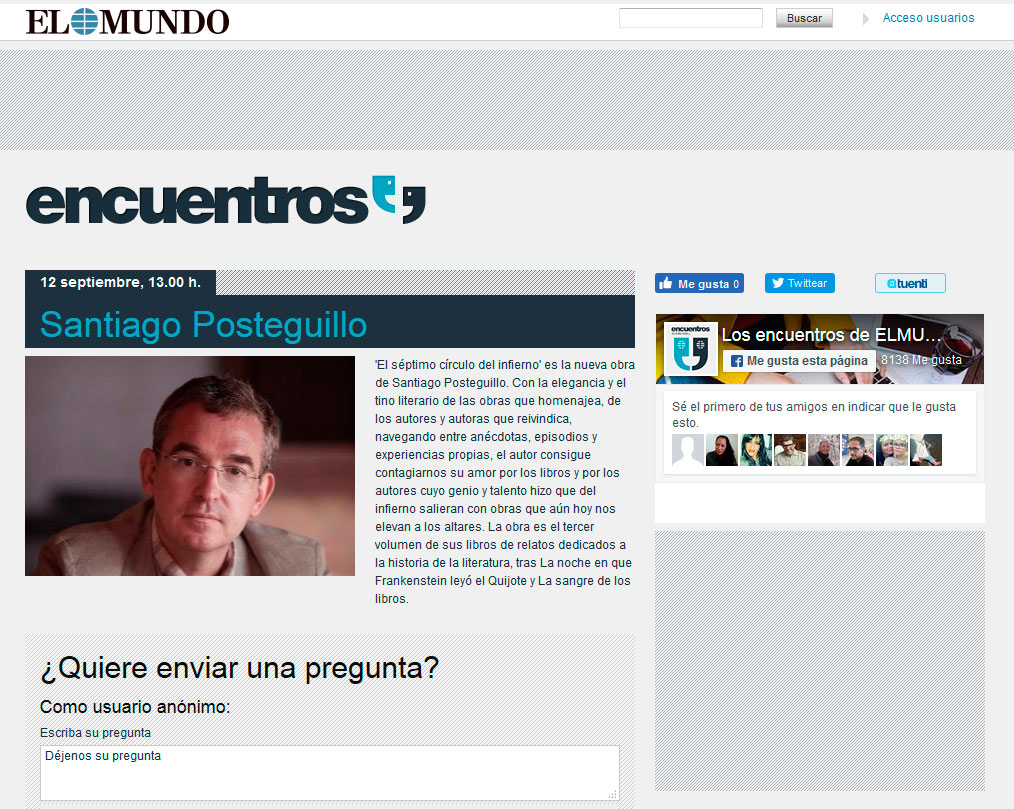The width and height of the screenshot is (1014, 809).
Task: Share on the tuenti button
Action: click(x=910, y=283)
